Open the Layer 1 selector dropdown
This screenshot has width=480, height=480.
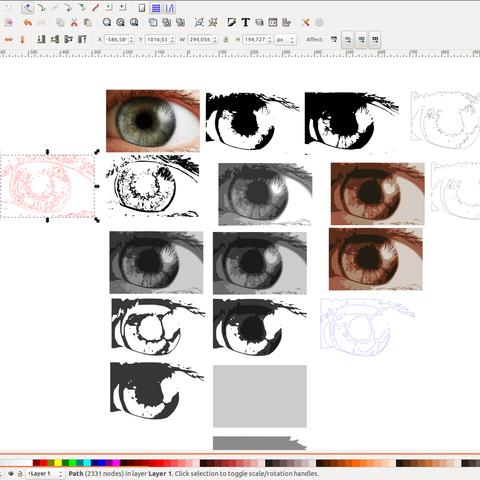click(x=45, y=473)
